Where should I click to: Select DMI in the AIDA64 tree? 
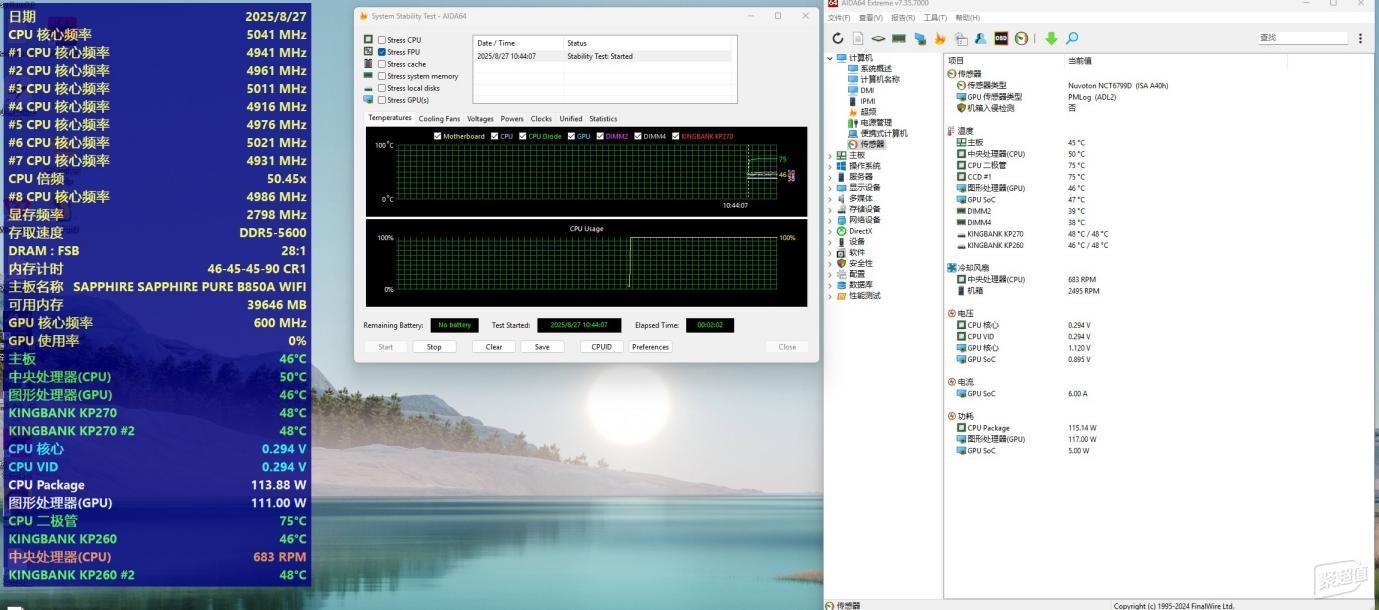point(860,90)
